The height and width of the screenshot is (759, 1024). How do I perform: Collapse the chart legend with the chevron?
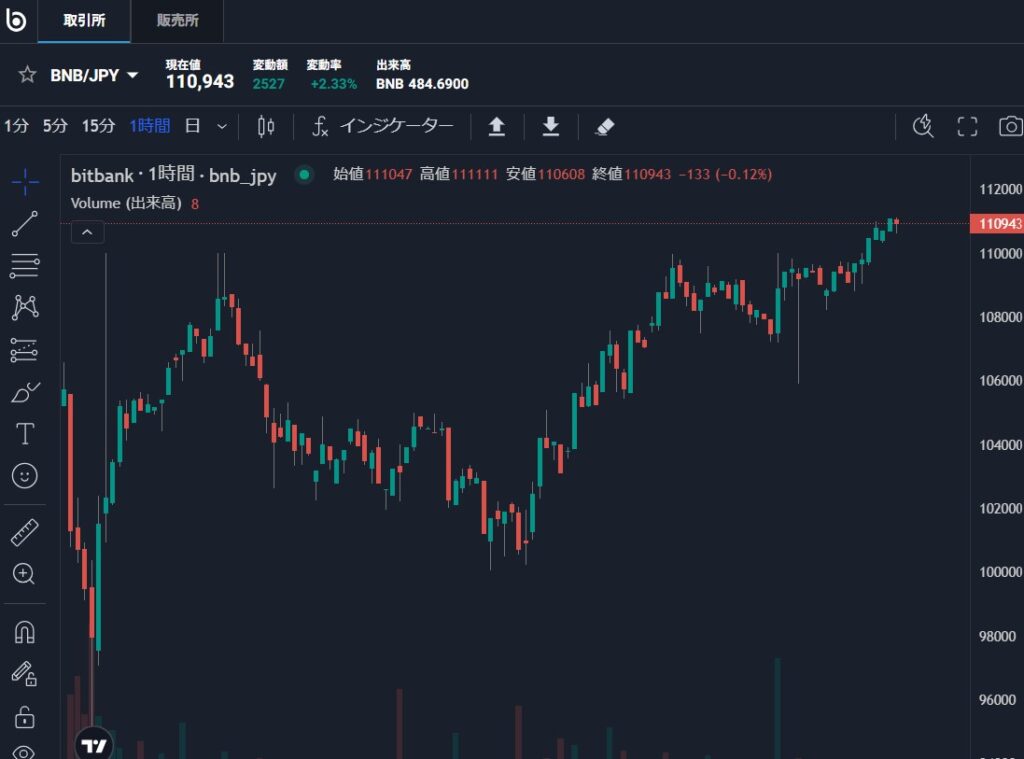(x=87, y=231)
